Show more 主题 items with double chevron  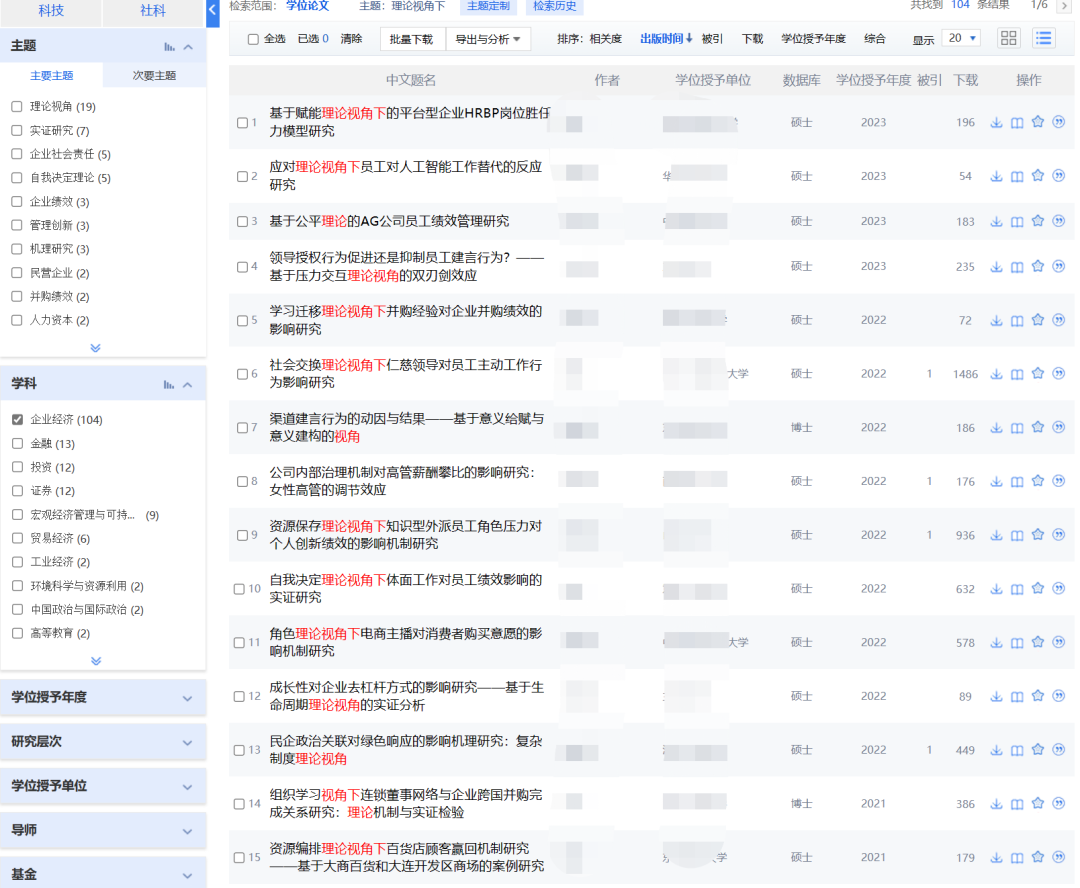click(x=96, y=348)
